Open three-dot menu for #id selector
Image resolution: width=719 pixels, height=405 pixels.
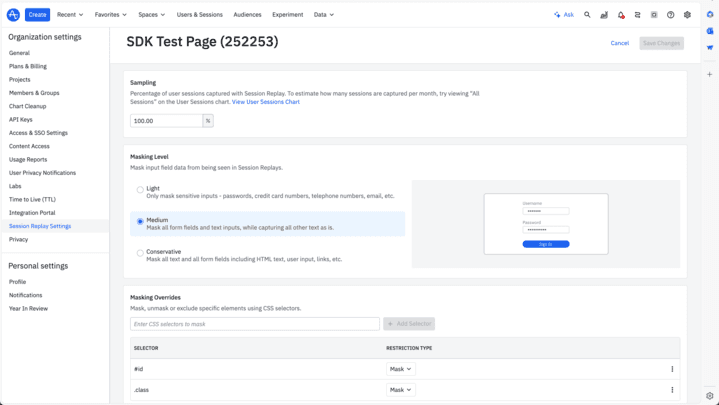coord(672,369)
